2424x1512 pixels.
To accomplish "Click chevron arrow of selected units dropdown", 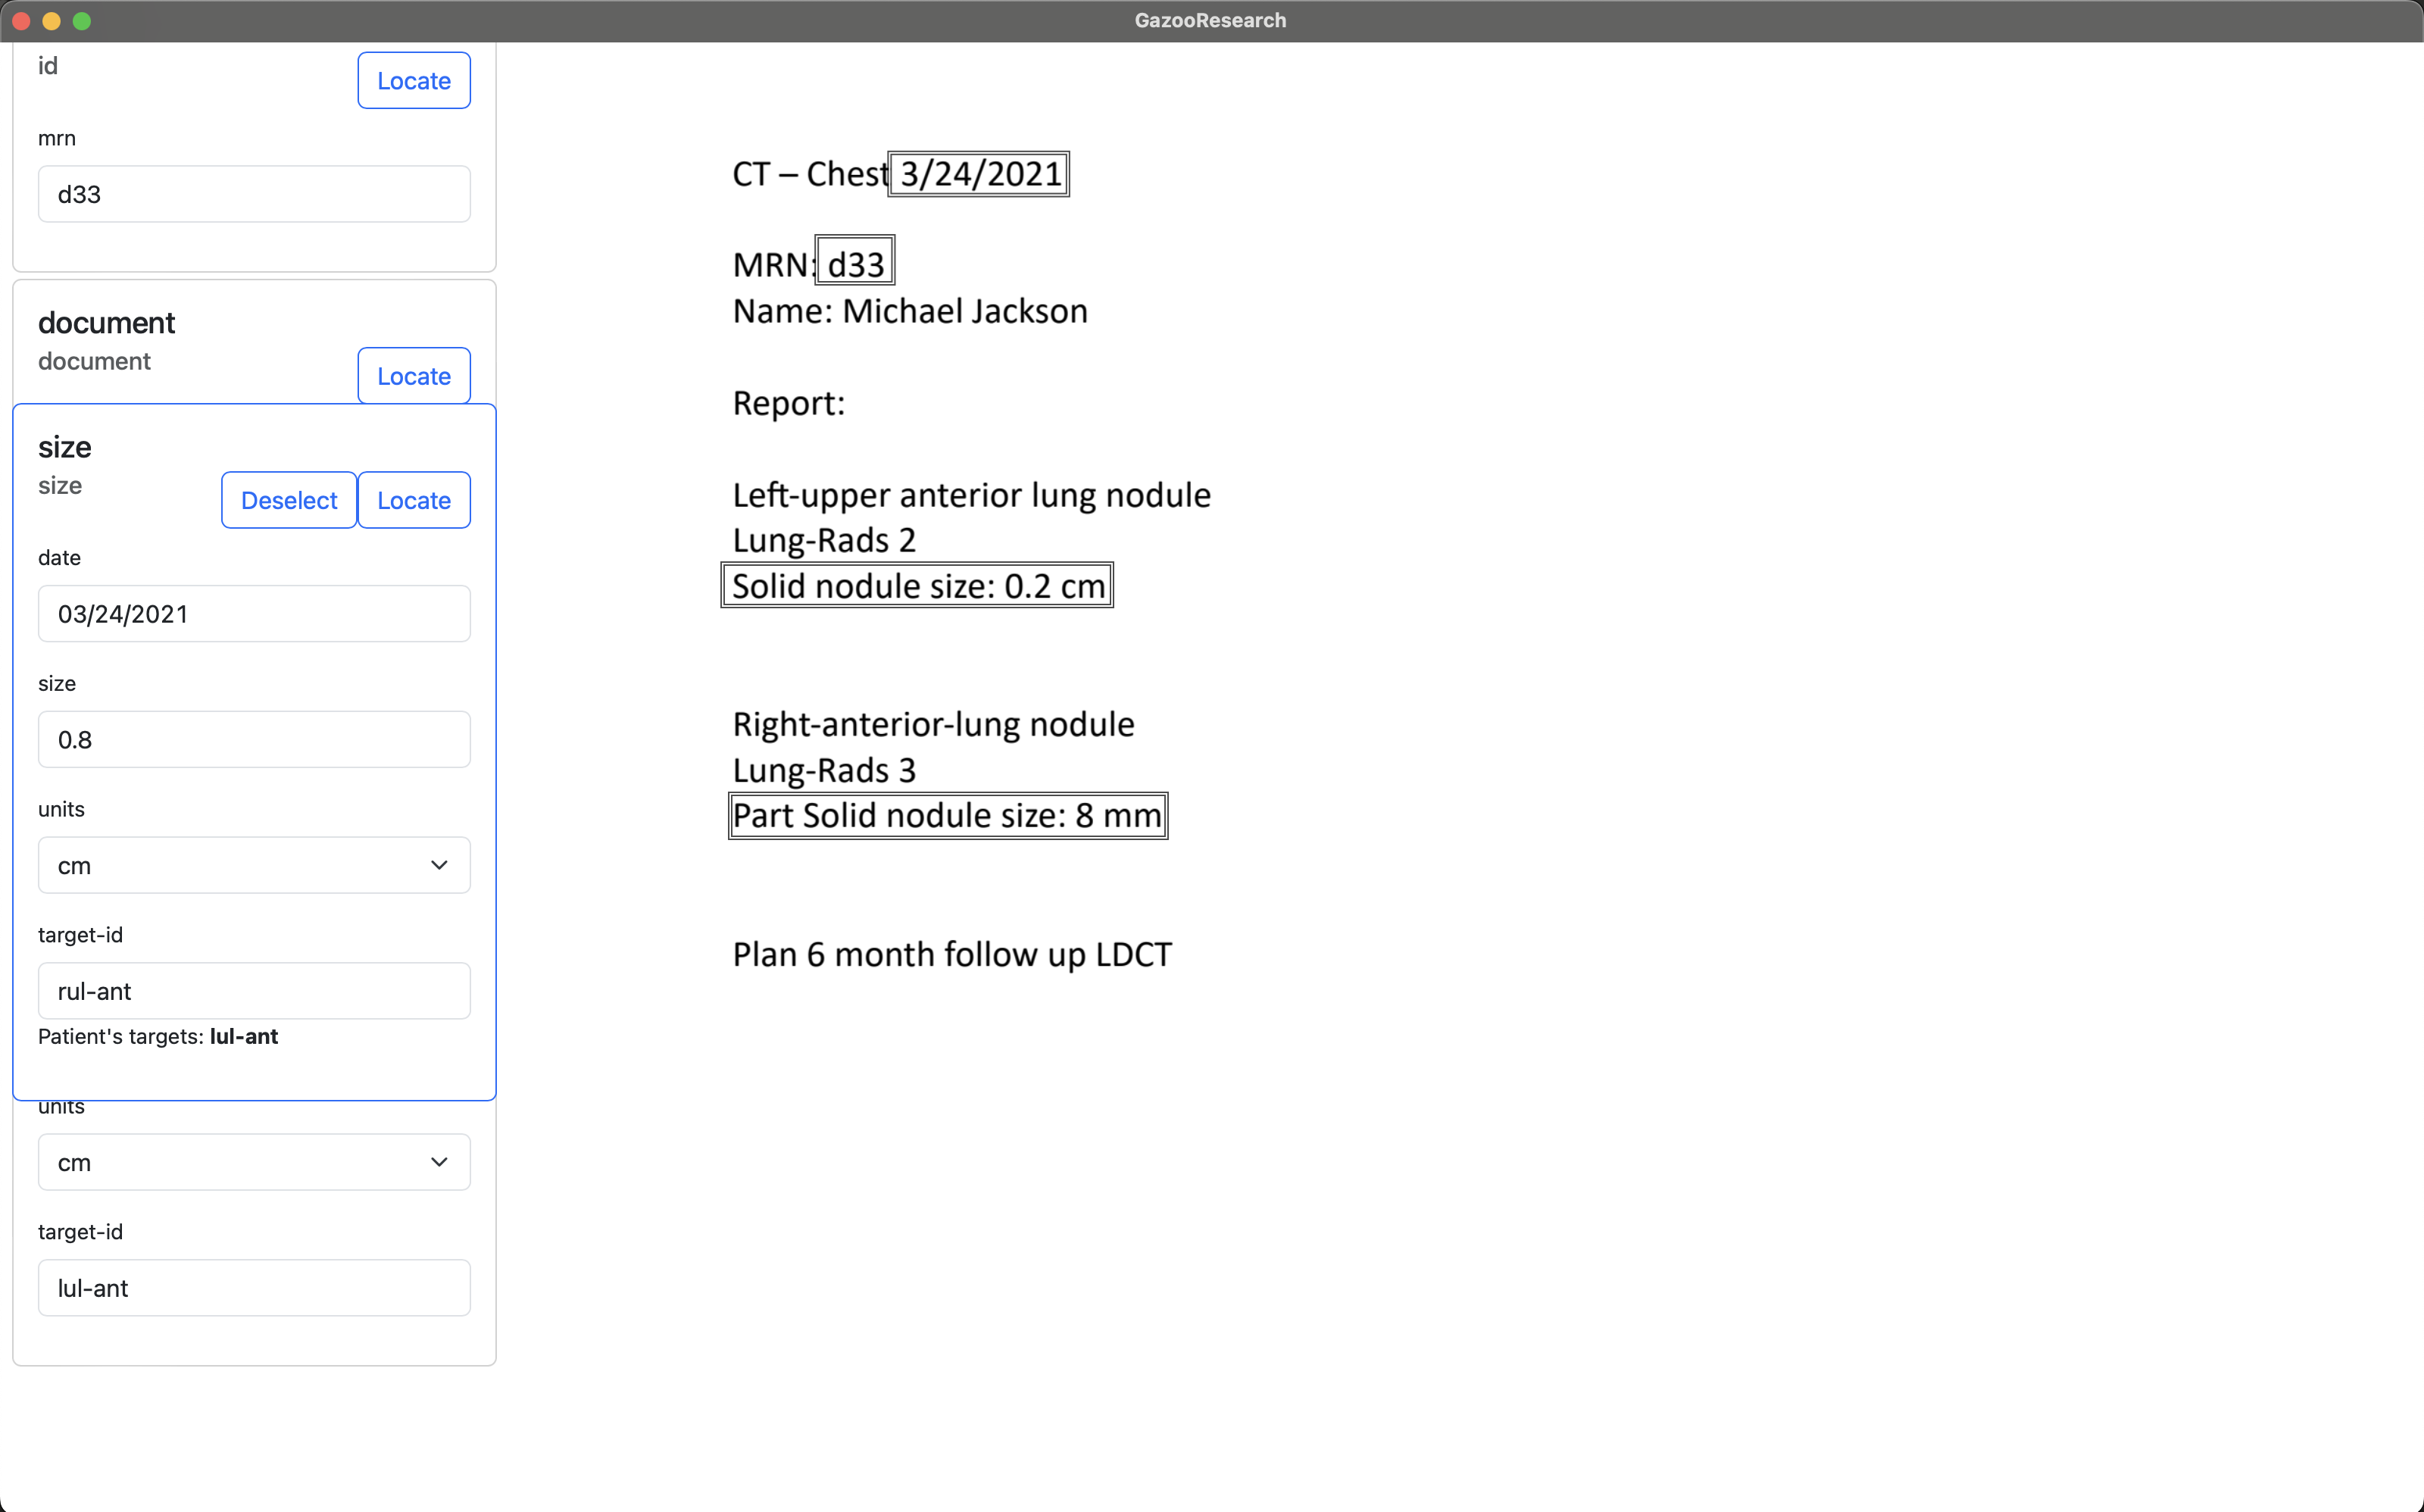I will coord(439,865).
